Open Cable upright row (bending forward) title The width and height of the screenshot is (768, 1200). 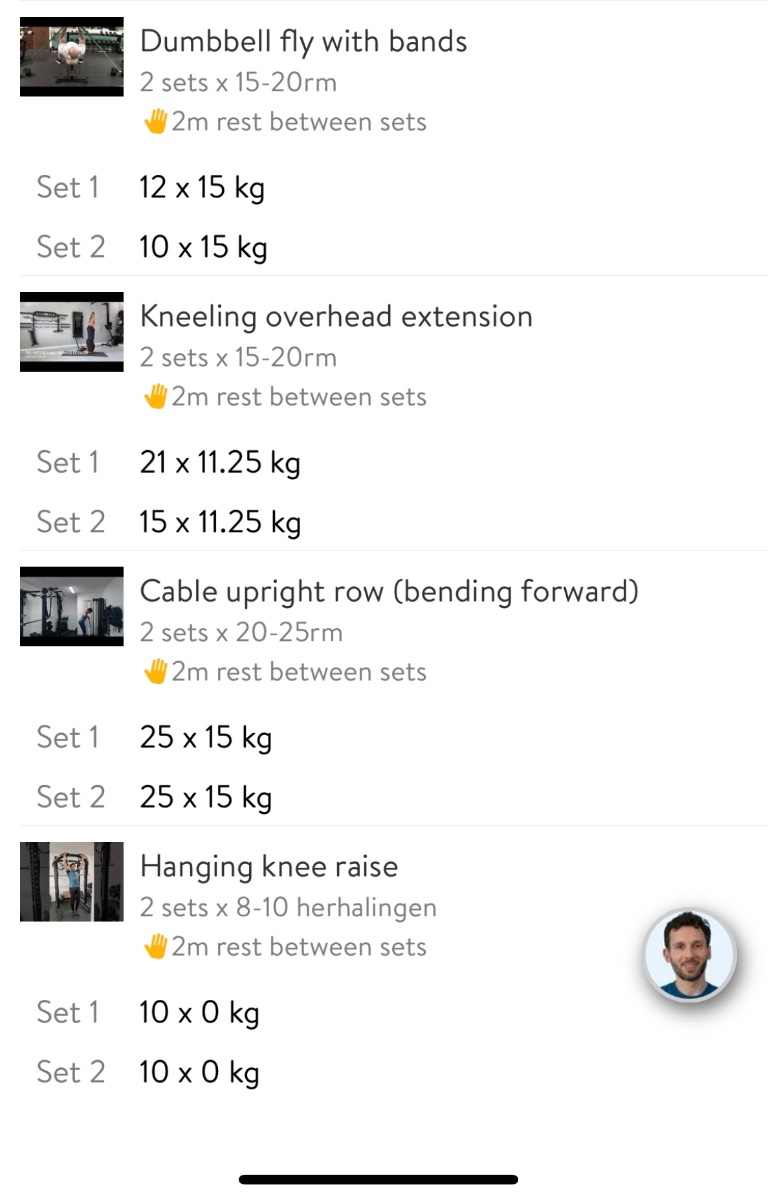pos(388,592)
